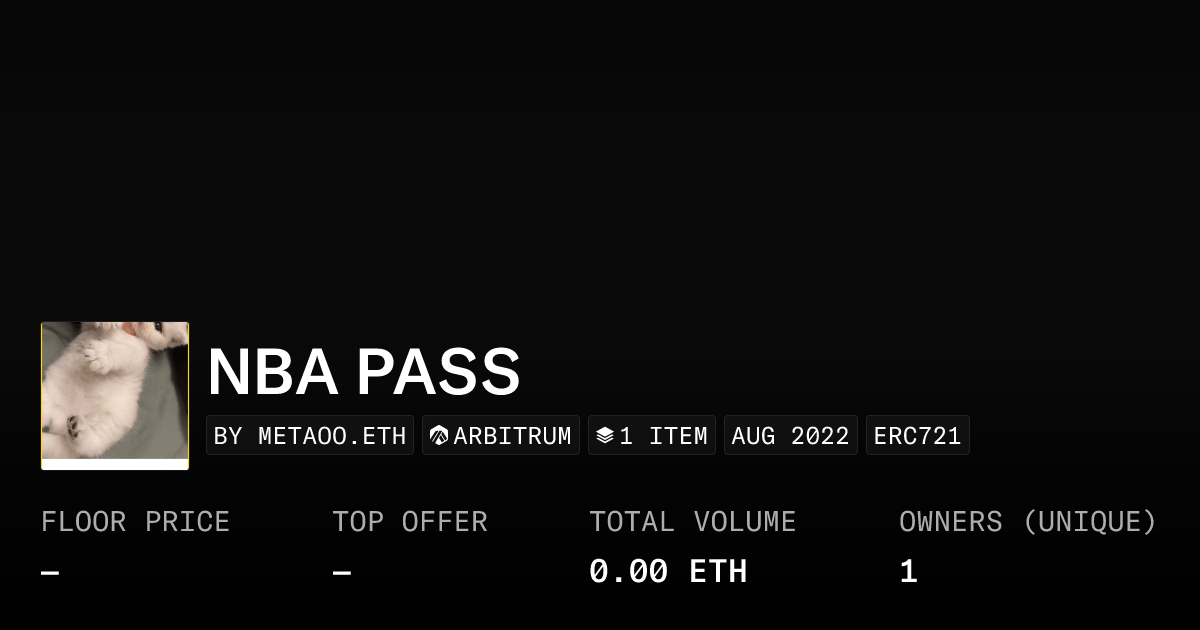The height and width of the screenshot is (630, 1200).
Task: Open the BY METAOO.ETH creator badge
Action: coord(310,436)
